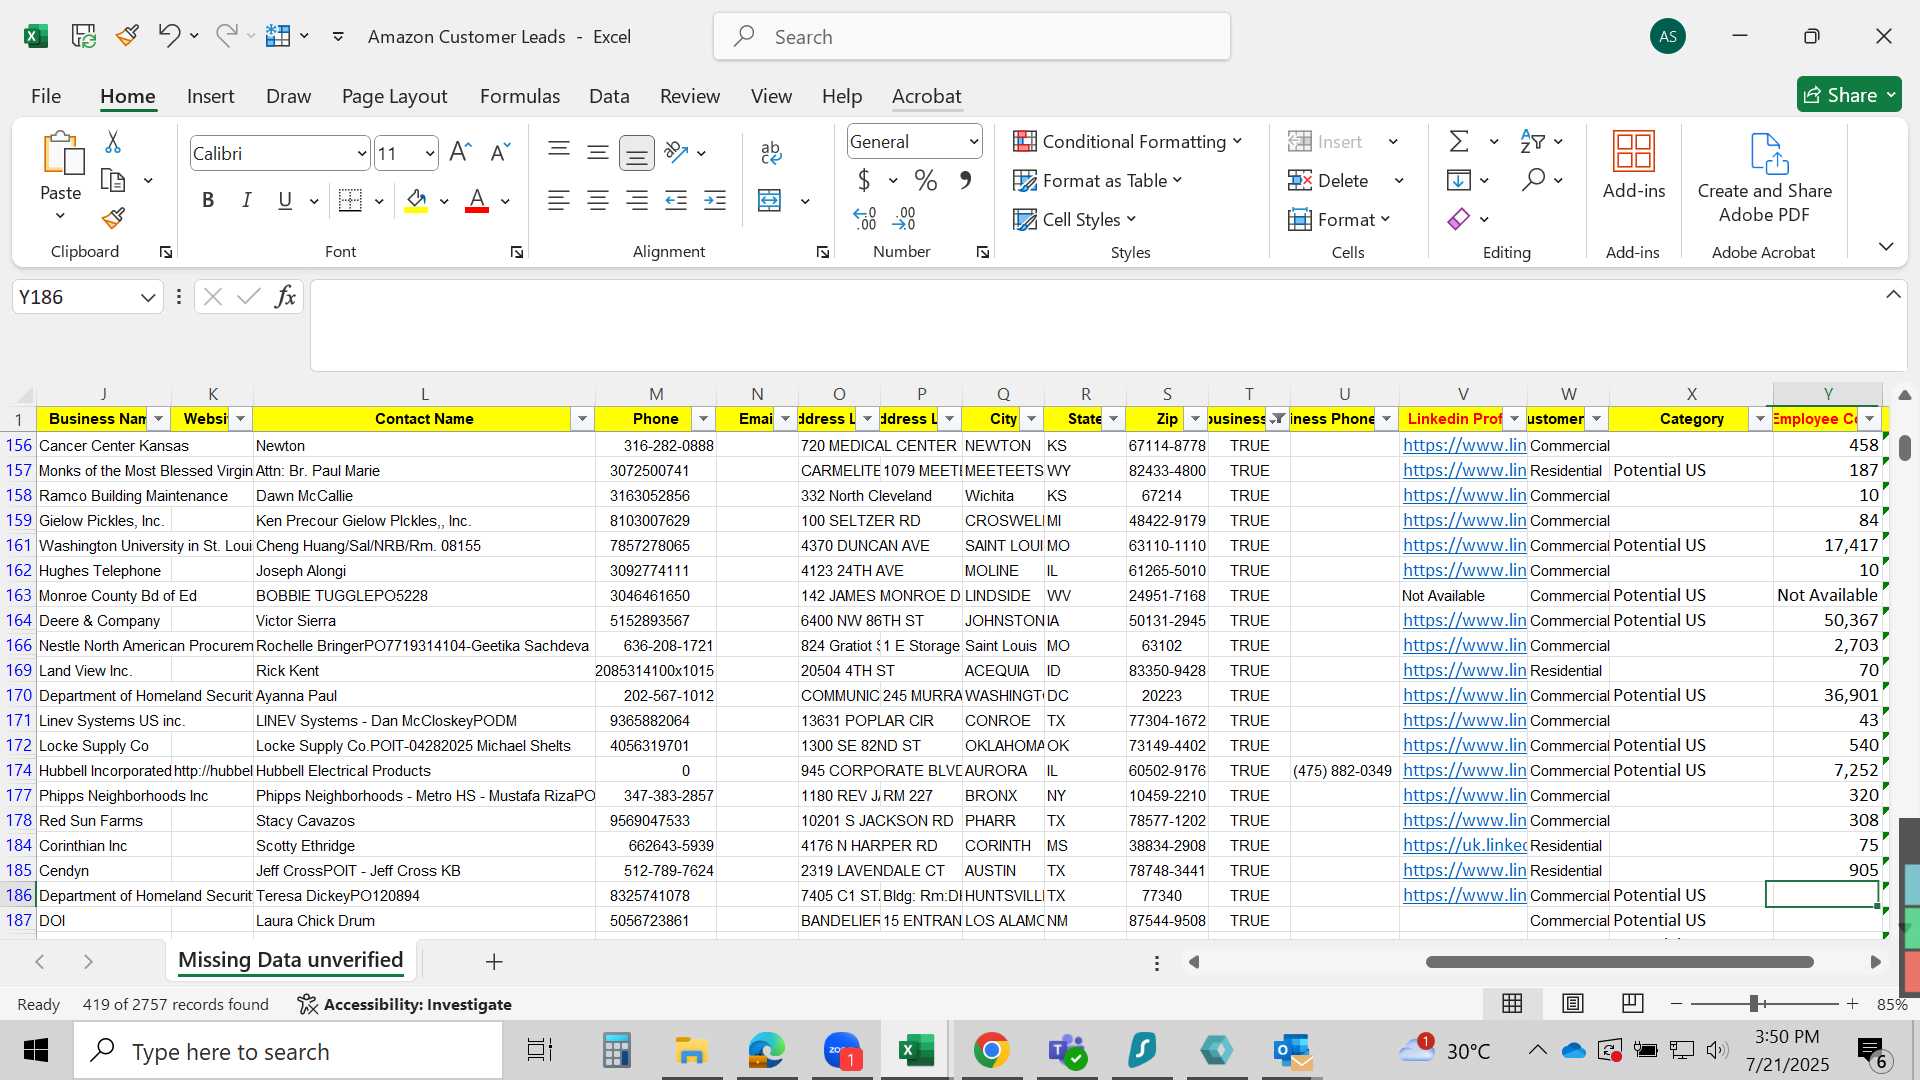Toggle Align Right horizontal alignment
This screenshot has height=1080, width=1920.
[636, 200]
